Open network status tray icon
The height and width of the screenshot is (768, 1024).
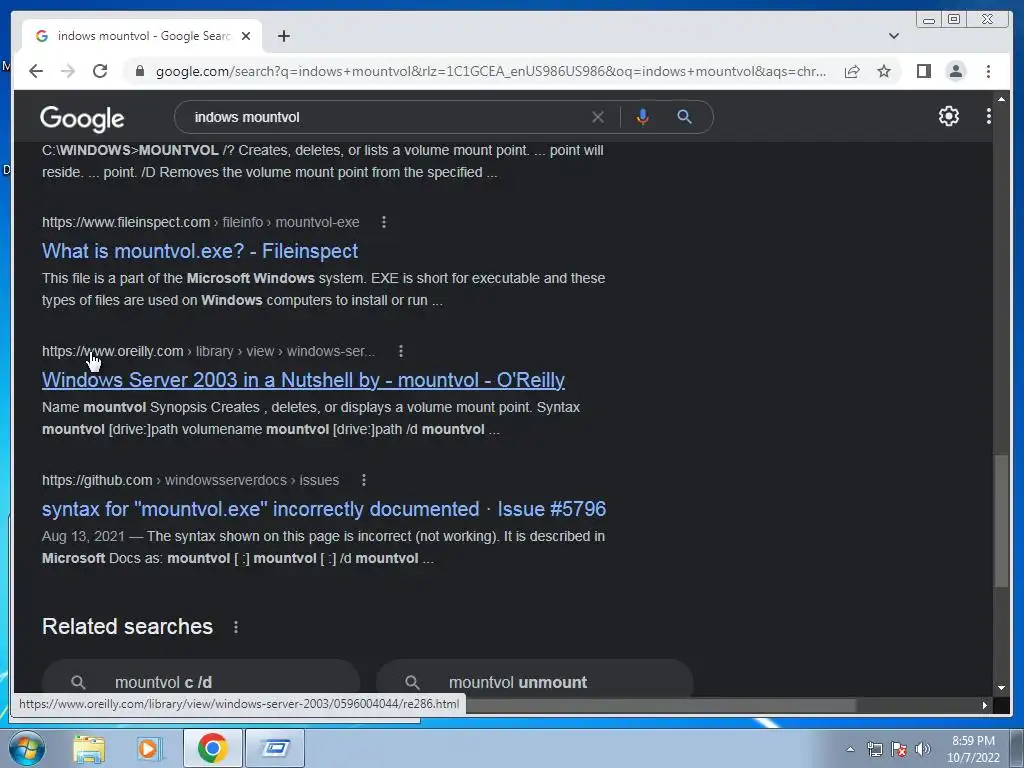point(874,750)
